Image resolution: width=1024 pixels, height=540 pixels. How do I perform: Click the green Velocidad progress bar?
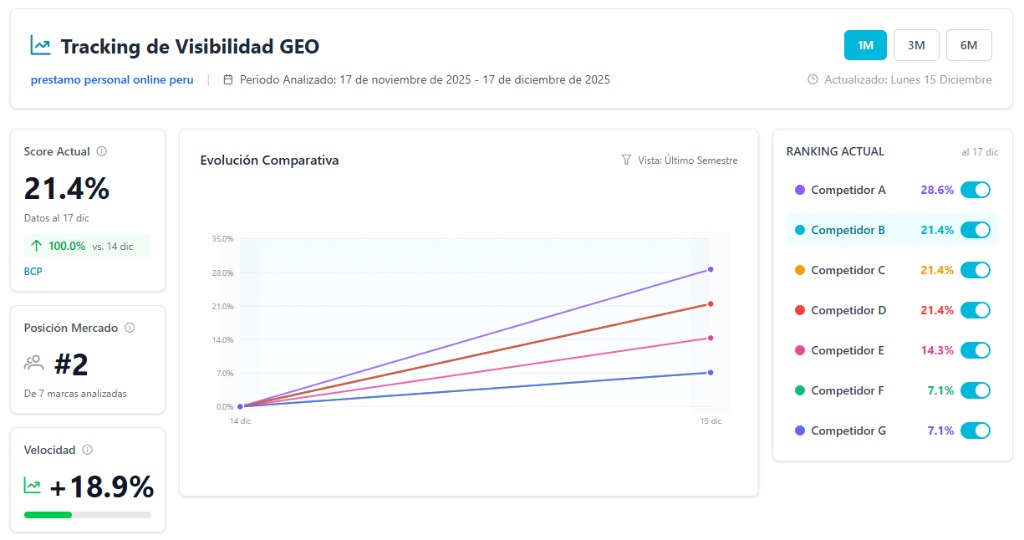48,515
